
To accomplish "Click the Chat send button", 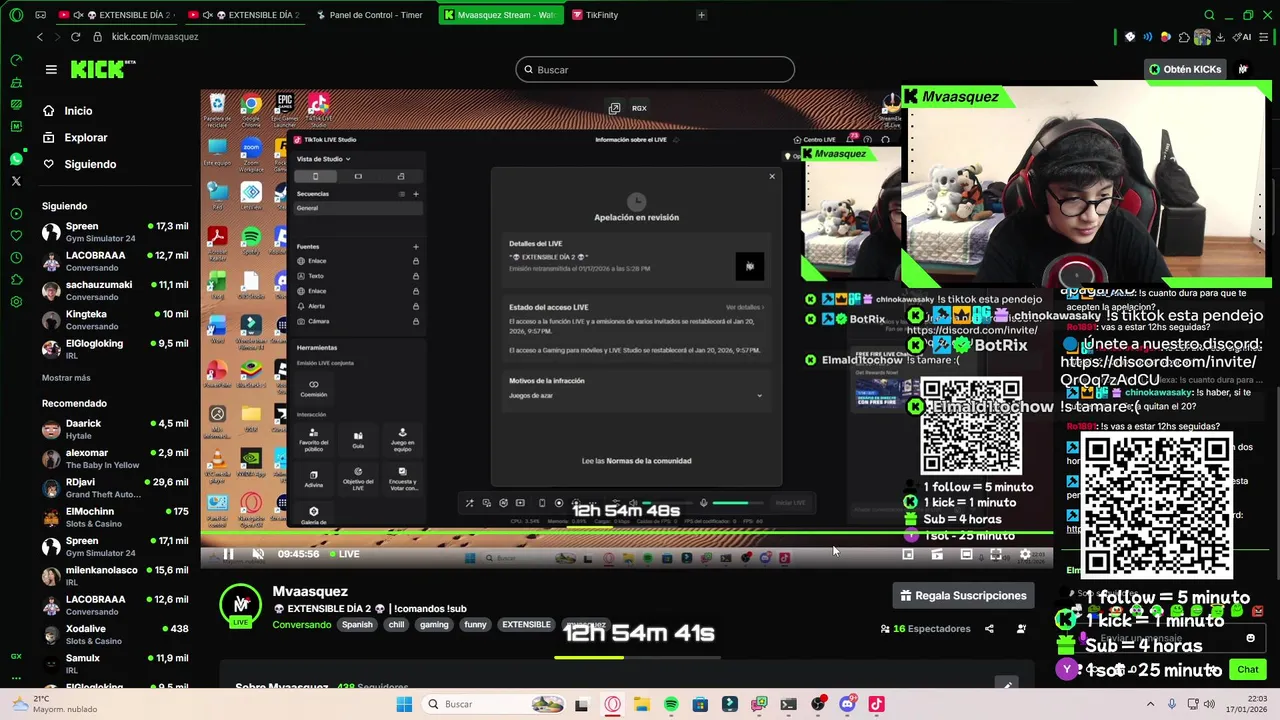I will tap(1248, 669).
